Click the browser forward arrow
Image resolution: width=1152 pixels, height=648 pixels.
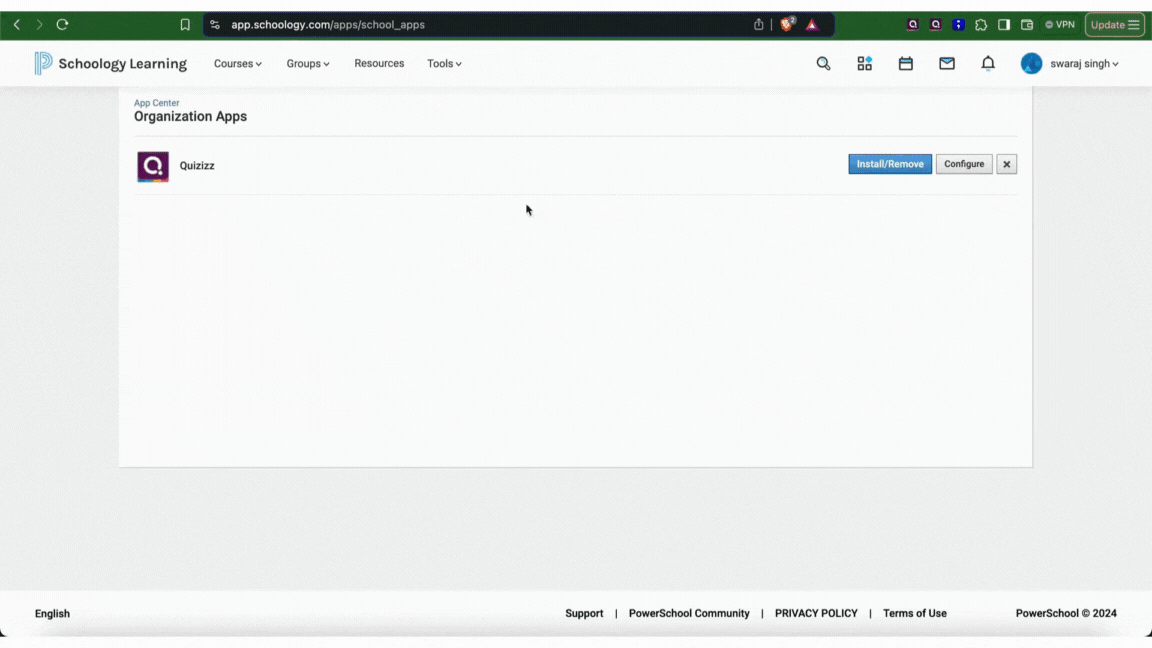[40, 24]
